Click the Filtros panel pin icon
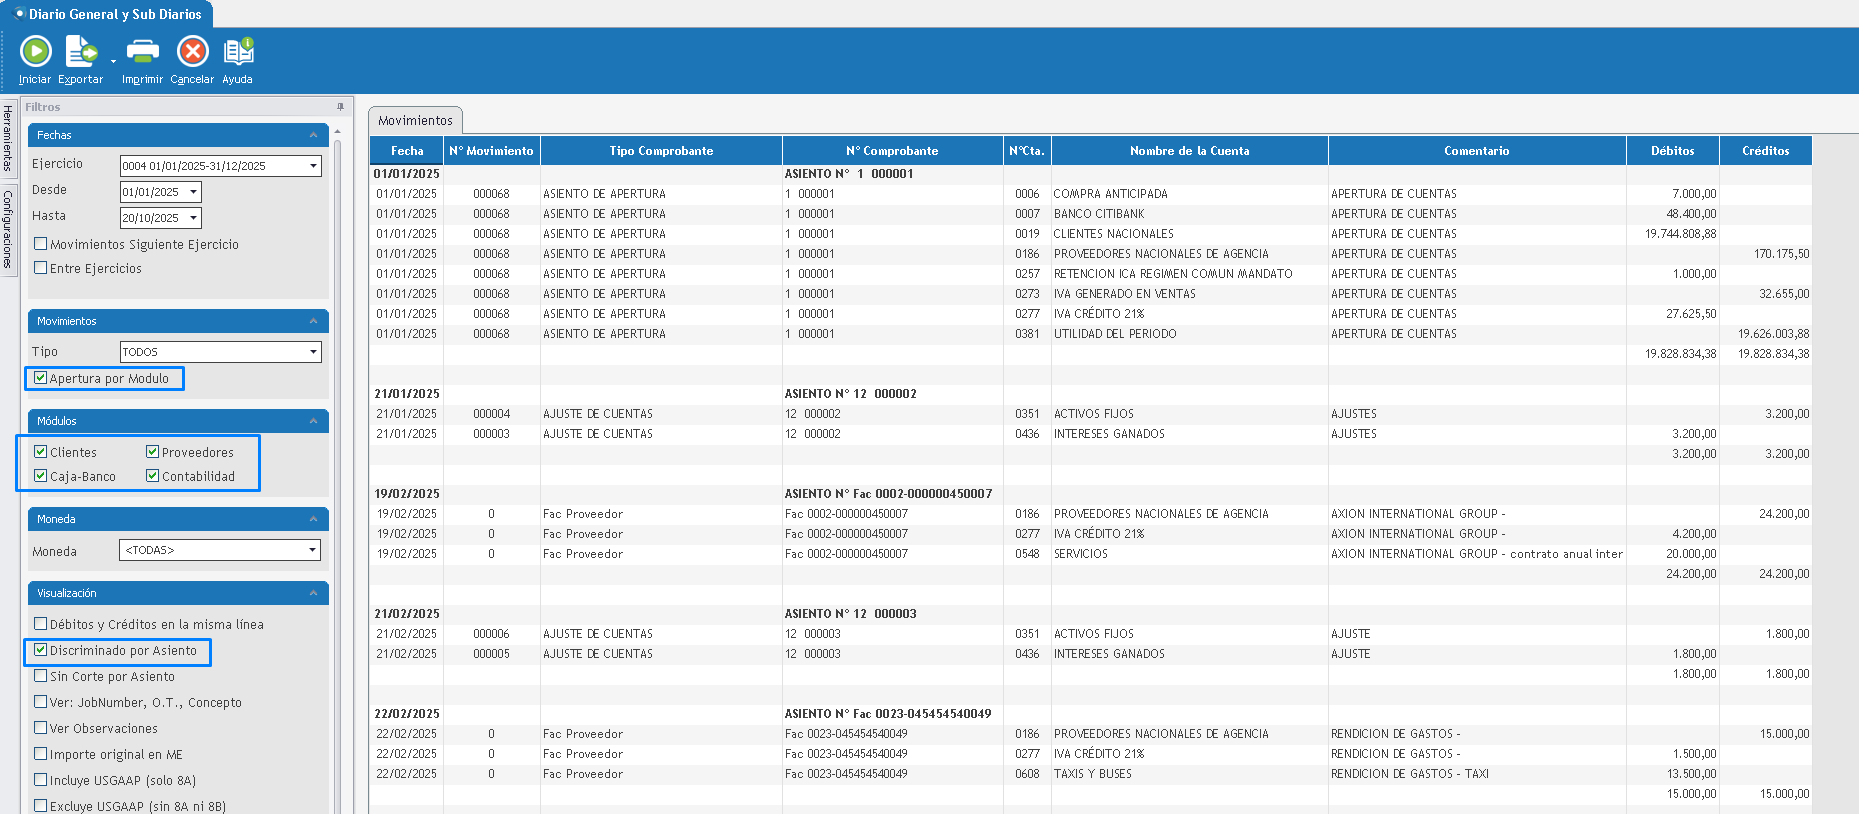The image size is (1859, 814). pyautogui.click(x=340, y=107)
